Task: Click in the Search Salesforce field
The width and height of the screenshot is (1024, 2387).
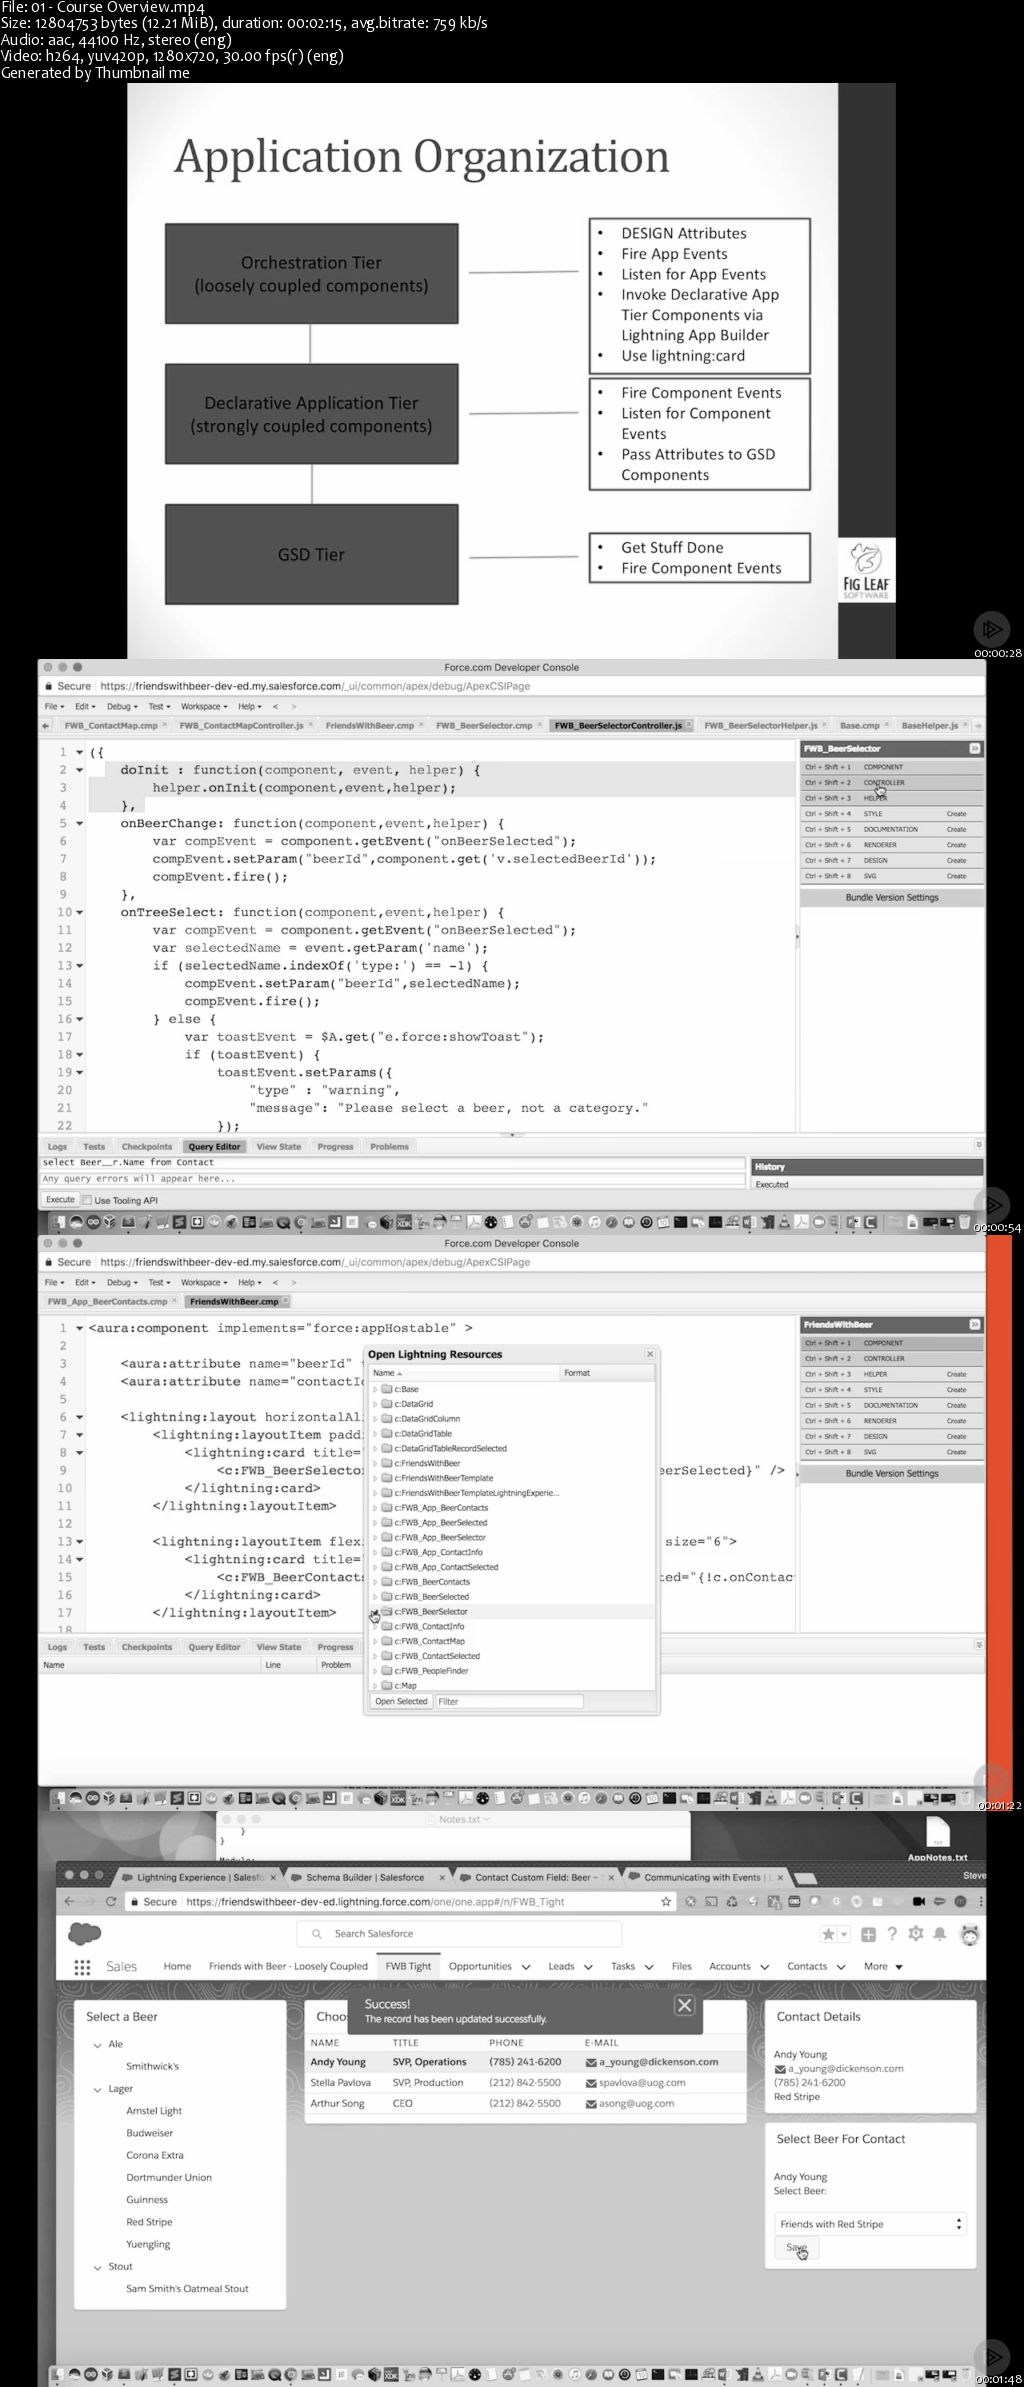Action: 460,1934
